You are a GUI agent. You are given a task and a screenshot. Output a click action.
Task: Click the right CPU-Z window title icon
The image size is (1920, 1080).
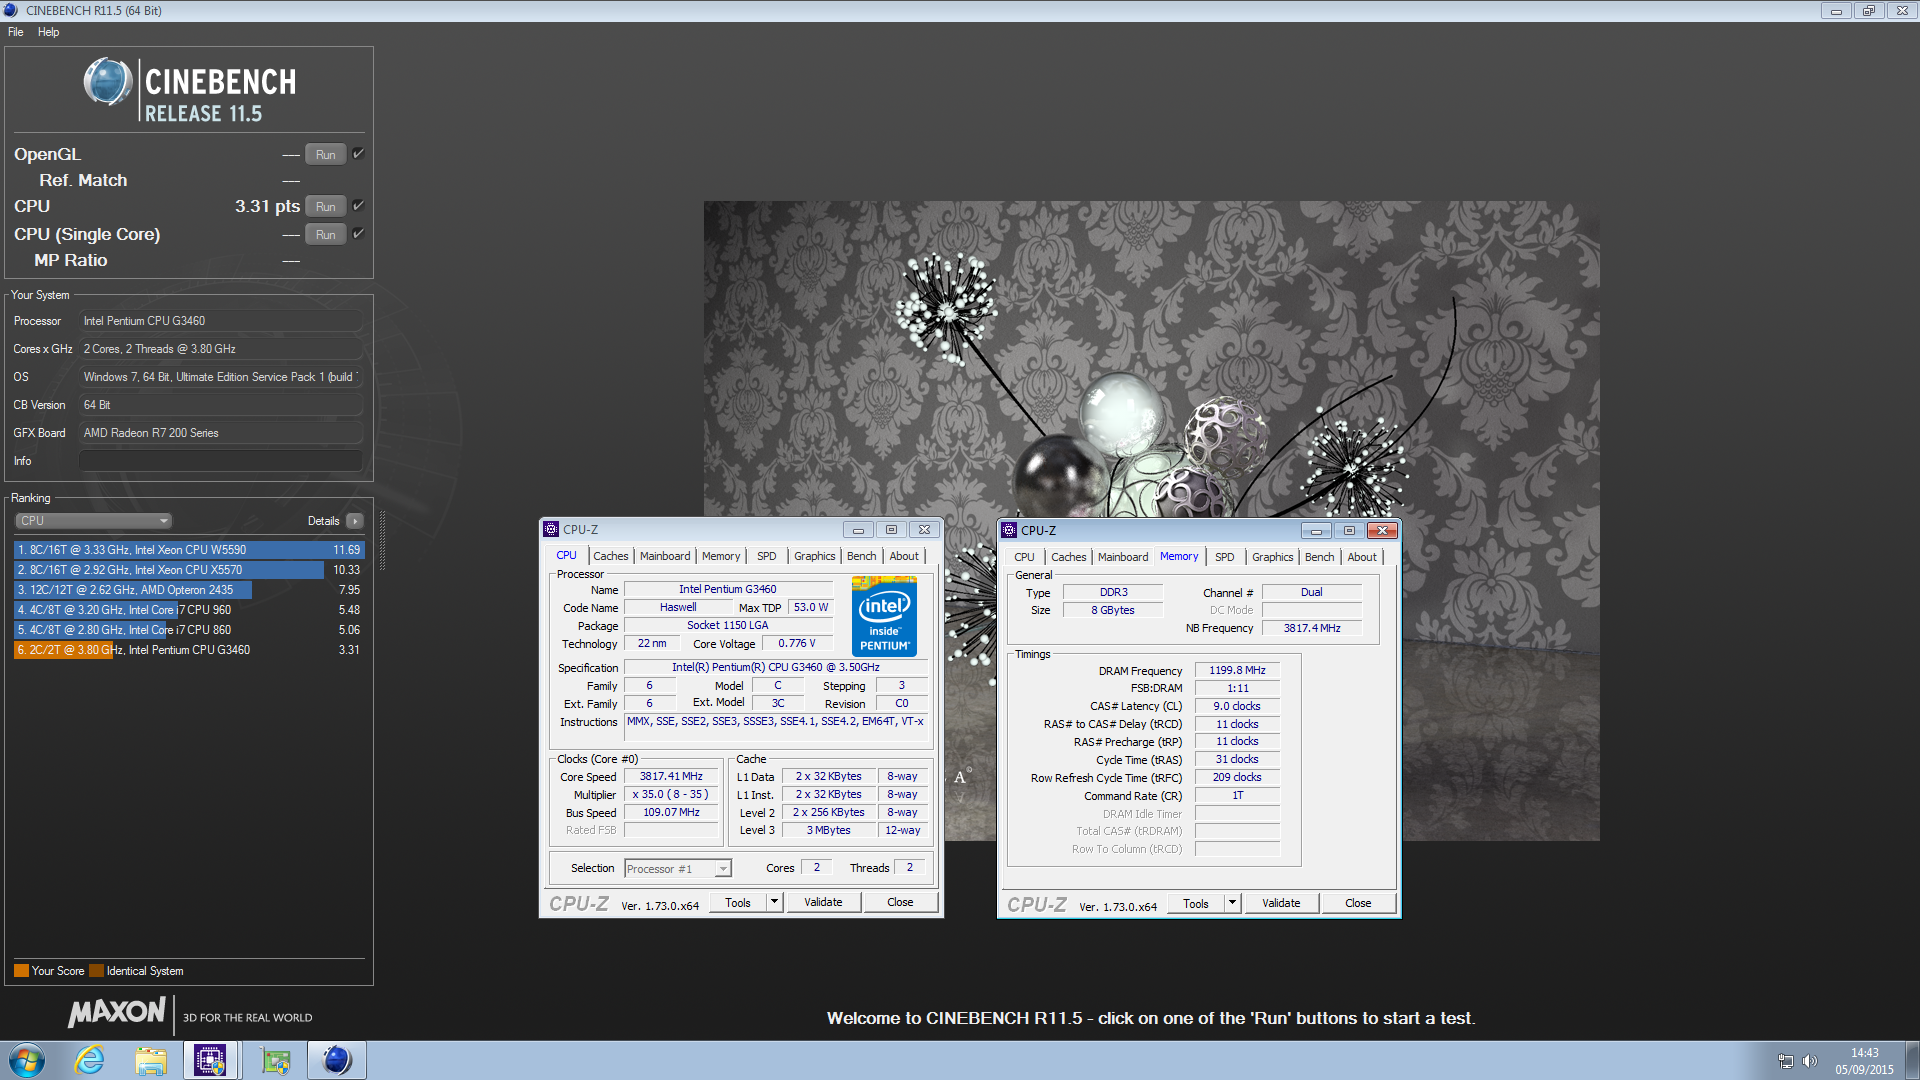tap(1009, 531)
